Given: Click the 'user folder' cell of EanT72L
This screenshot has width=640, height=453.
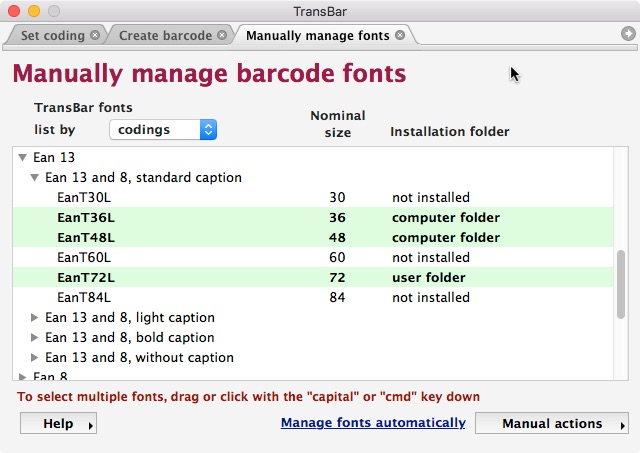Looking at the screenshot, I should point(429,277).
